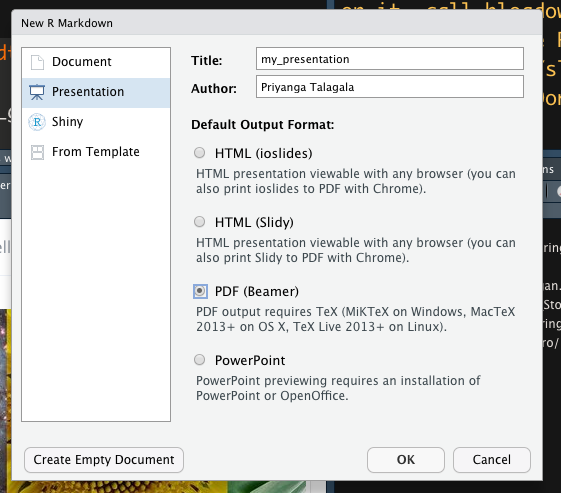The height and width of the screenshot is (493, 561).
Task: Click the HTML (ioslides) option label
Action: tap(263, 153)
